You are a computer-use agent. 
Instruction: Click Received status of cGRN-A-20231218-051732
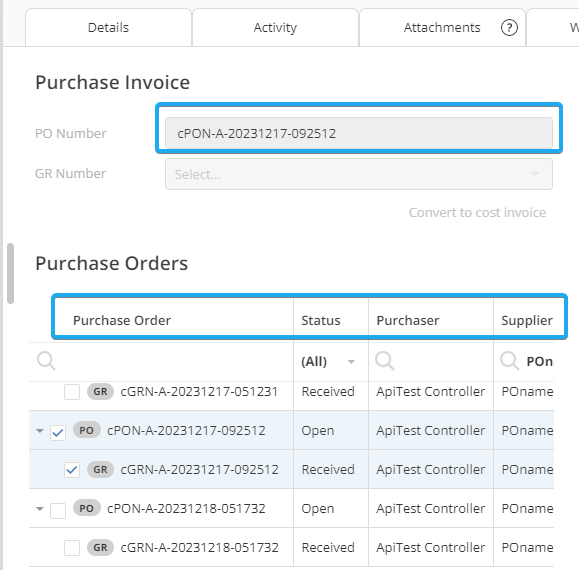click(x=328, y=547)
